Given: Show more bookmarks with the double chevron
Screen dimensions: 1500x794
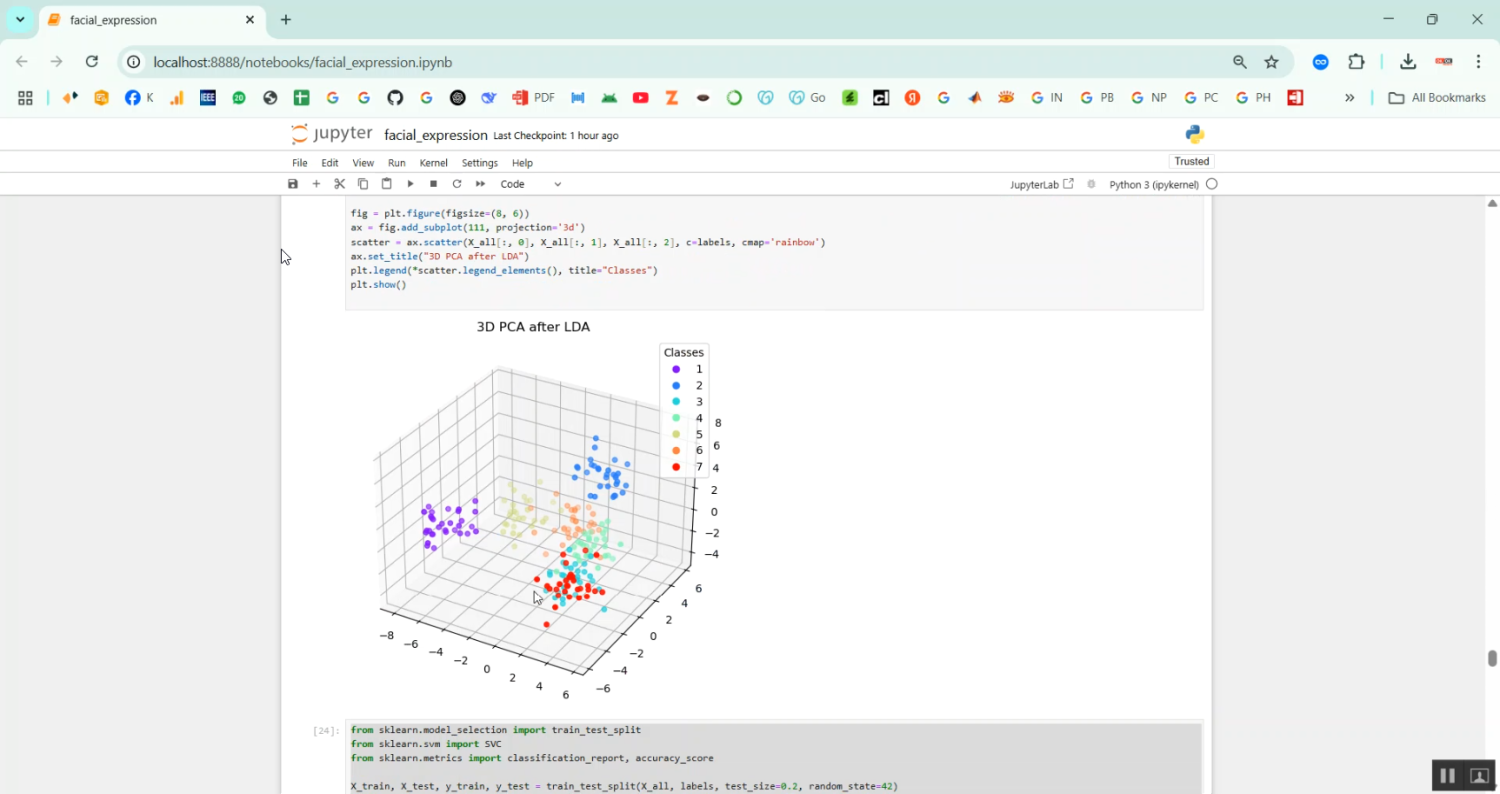Looking at the screenshot, I should coord(1349,98).
